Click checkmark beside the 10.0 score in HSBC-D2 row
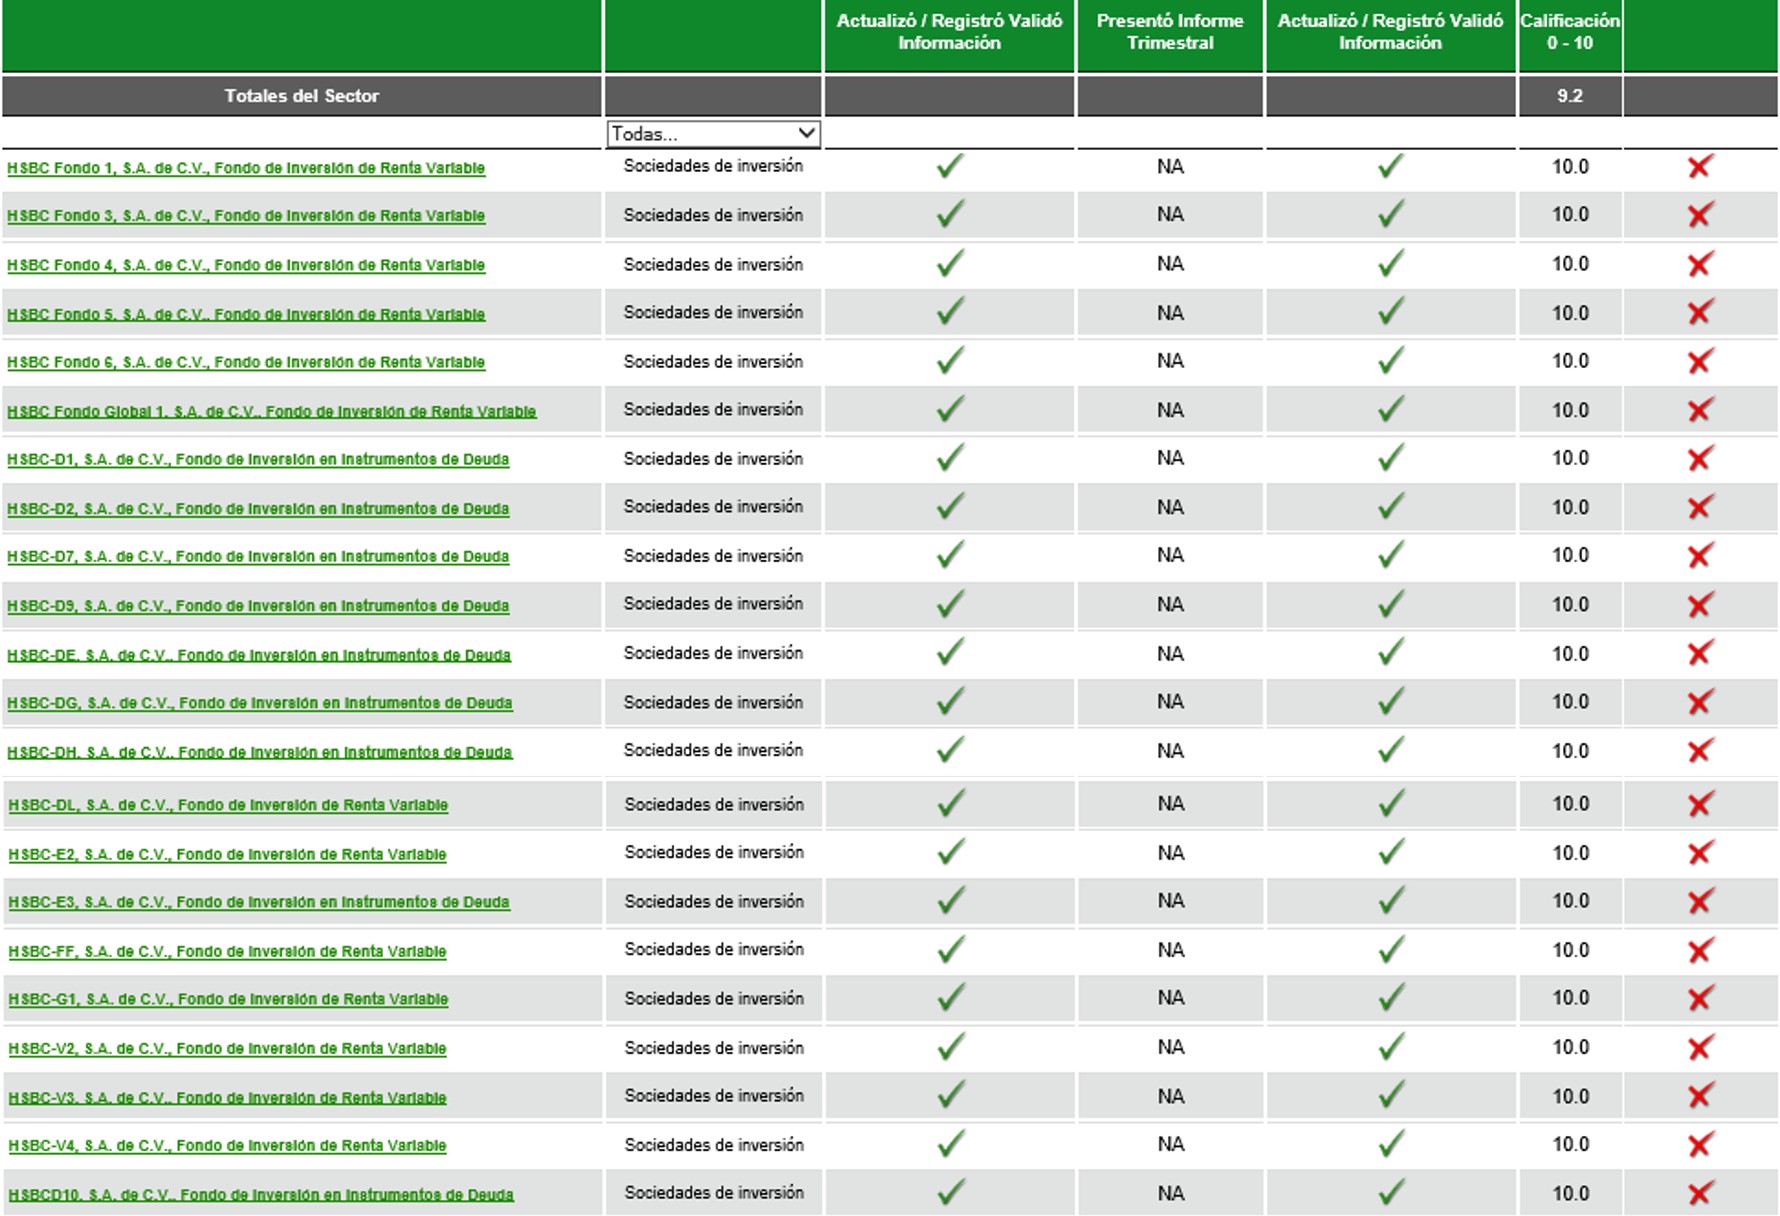 tap(1391, 506)
